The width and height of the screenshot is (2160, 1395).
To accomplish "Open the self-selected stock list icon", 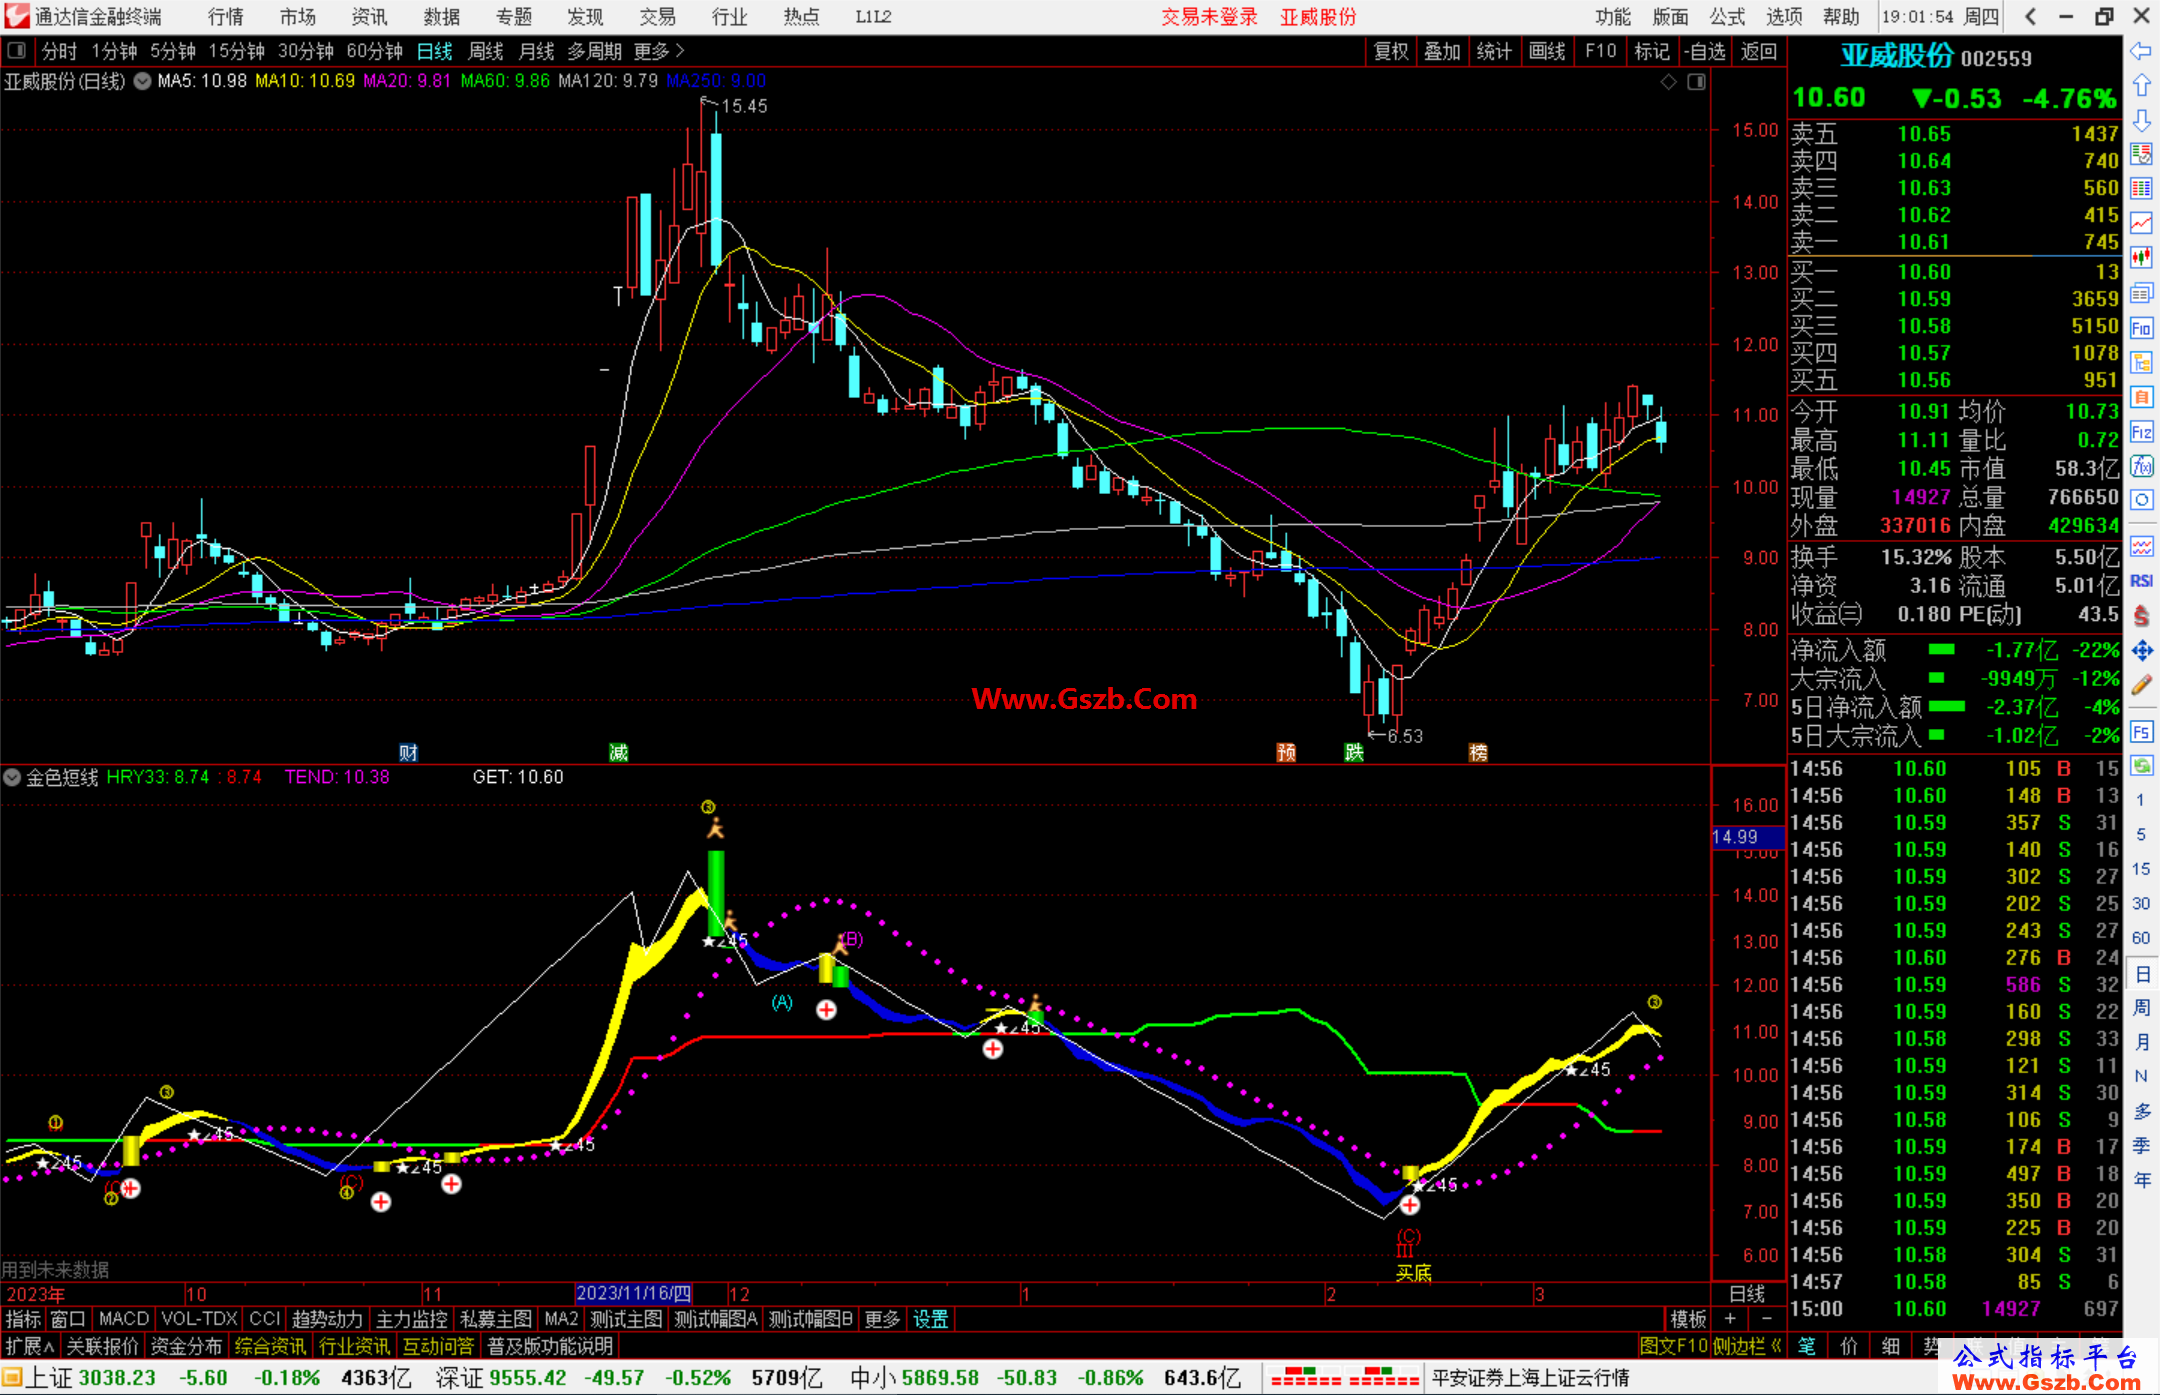I will click(x=2141, y=154).
